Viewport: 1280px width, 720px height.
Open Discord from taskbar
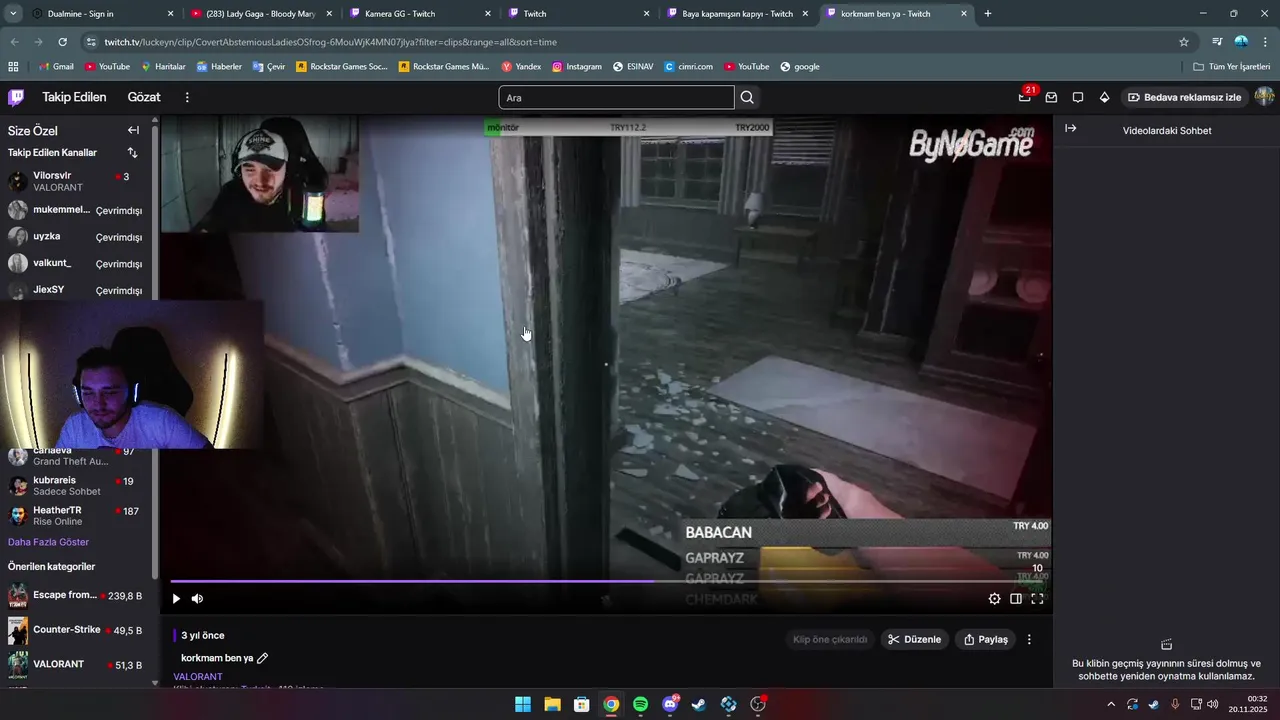click(x=670, y=704)
